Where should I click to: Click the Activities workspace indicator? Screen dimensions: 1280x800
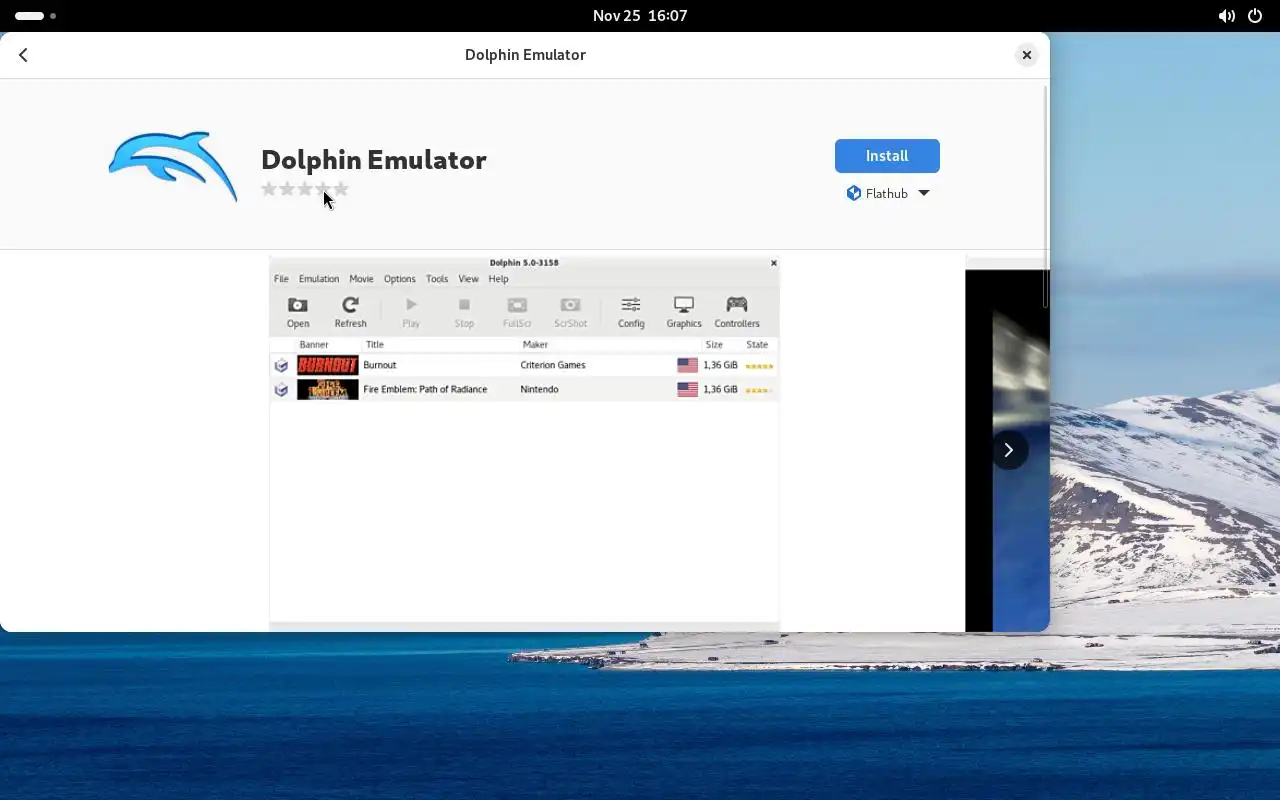[x=35, y=16]
